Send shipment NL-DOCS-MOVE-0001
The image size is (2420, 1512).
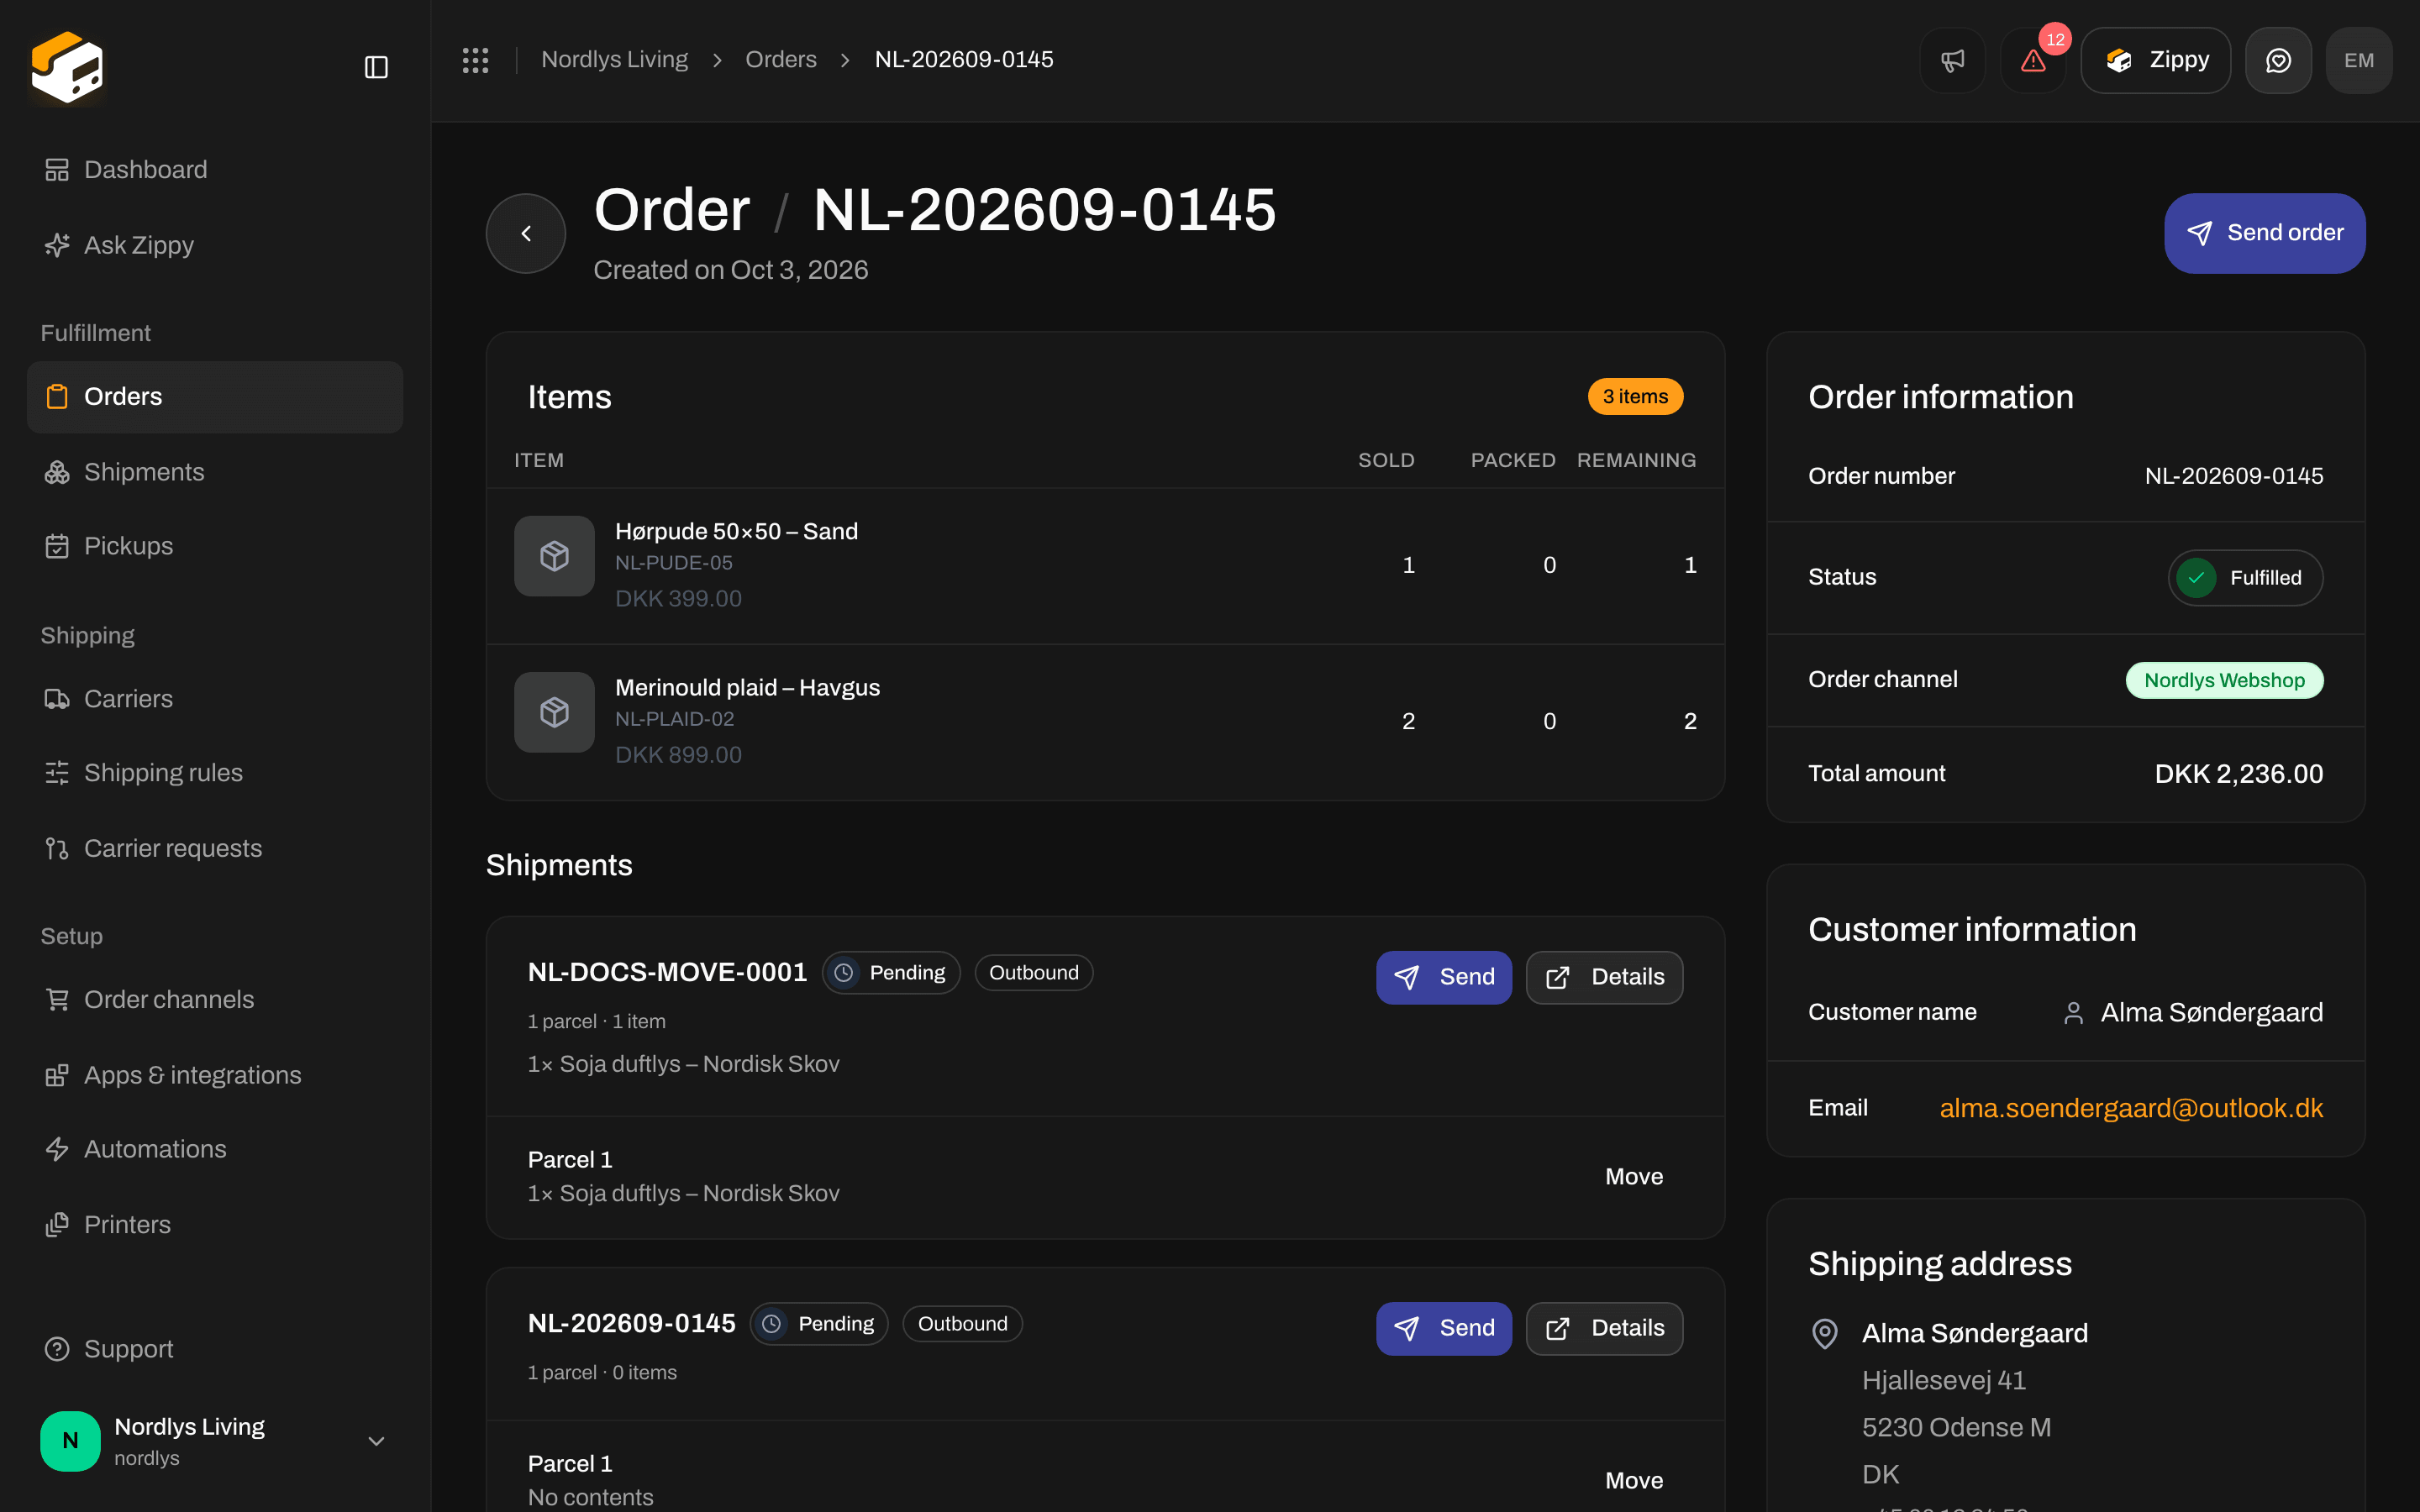1443,977
